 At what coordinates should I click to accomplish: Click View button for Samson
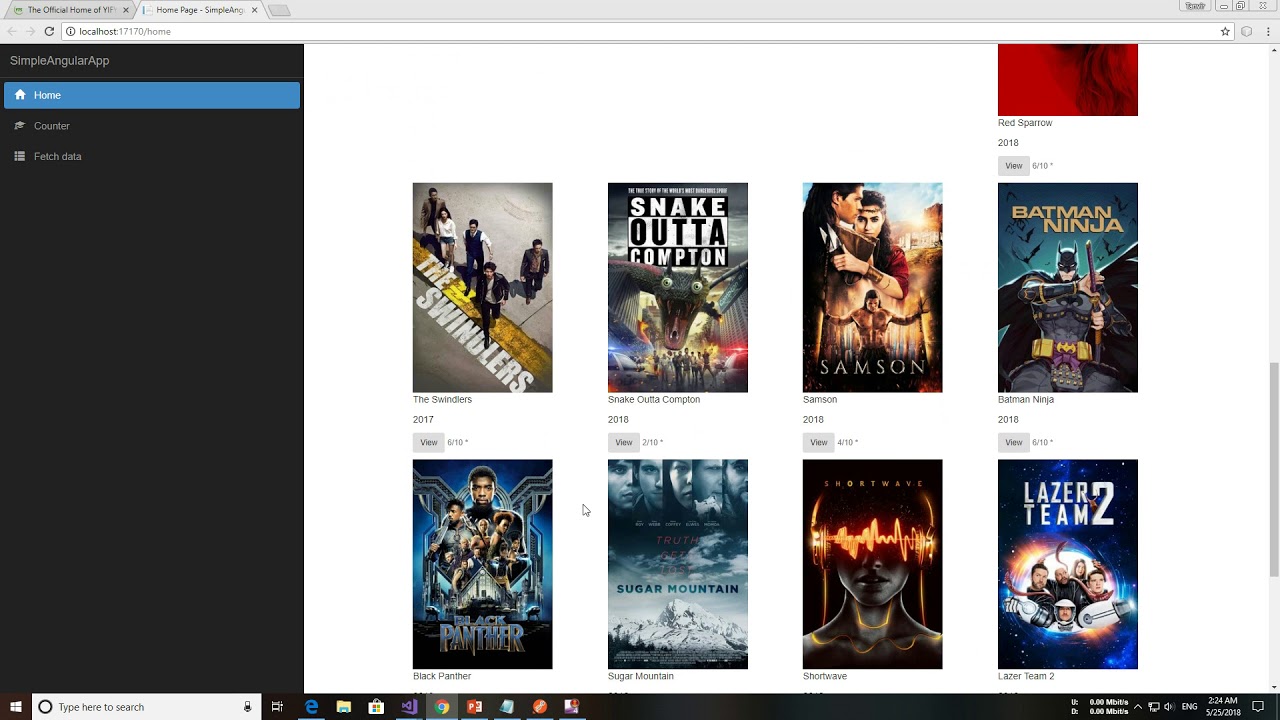coord(818,442)
